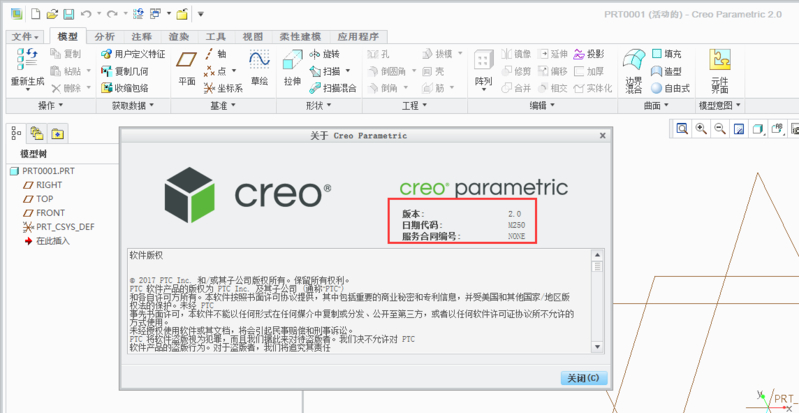Click the Repaint icon in graphics toolbar
Image resolution: width=799 pixels, height=413 pixels.
(x=739, y=128)
